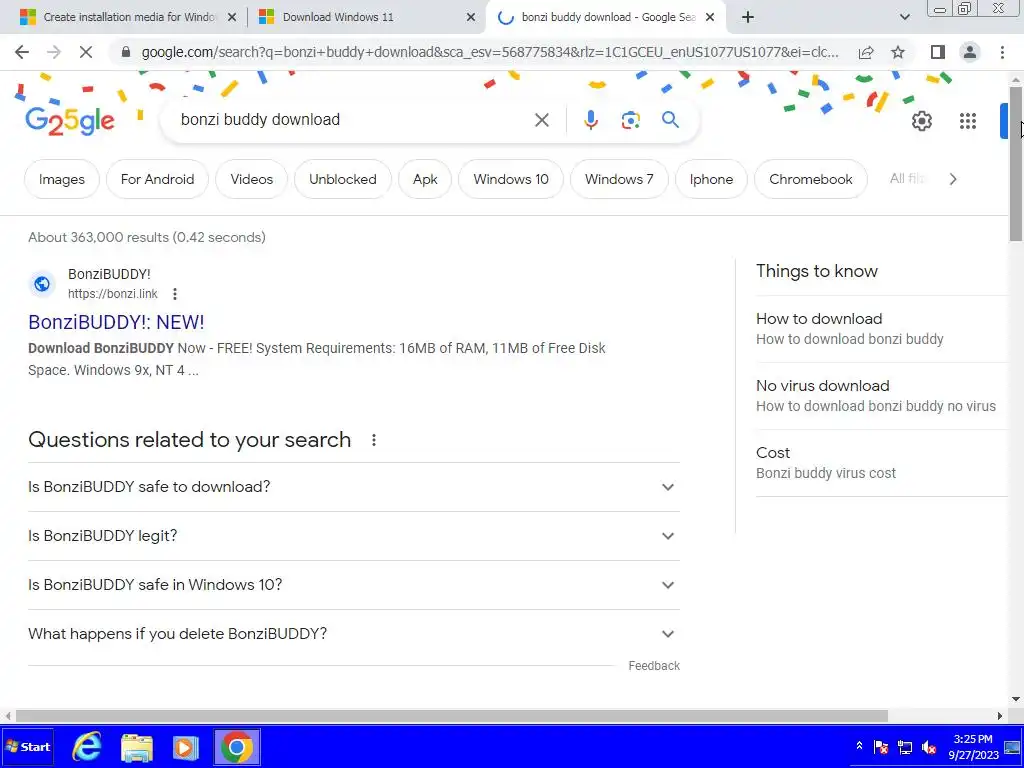
Task: Select the Apk filter chip
Action: [425, 179]
